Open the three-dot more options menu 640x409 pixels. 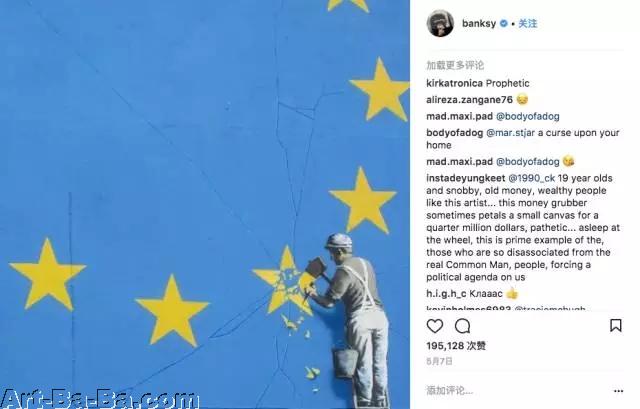coord(618,391)
